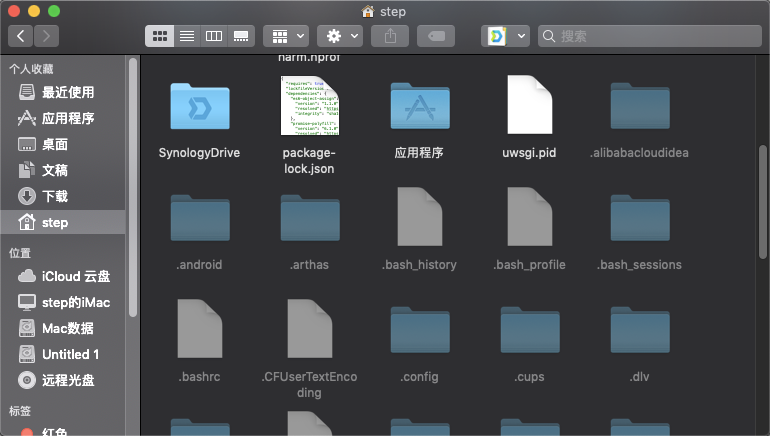The width and height of the screenshot is (770, 436).
Task: Open 下载 in the sidebar
Action: pos(63,196)
